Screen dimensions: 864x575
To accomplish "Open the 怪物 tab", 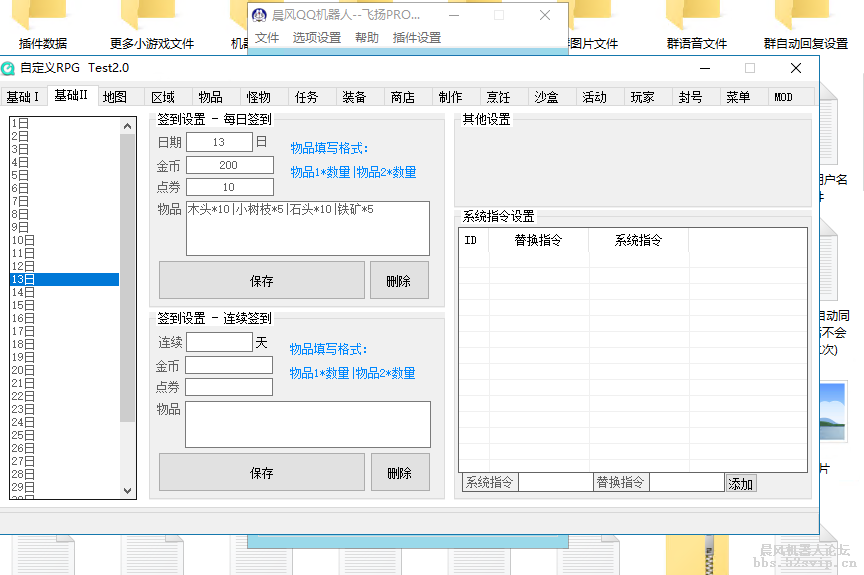I will [x=264, y=97].
